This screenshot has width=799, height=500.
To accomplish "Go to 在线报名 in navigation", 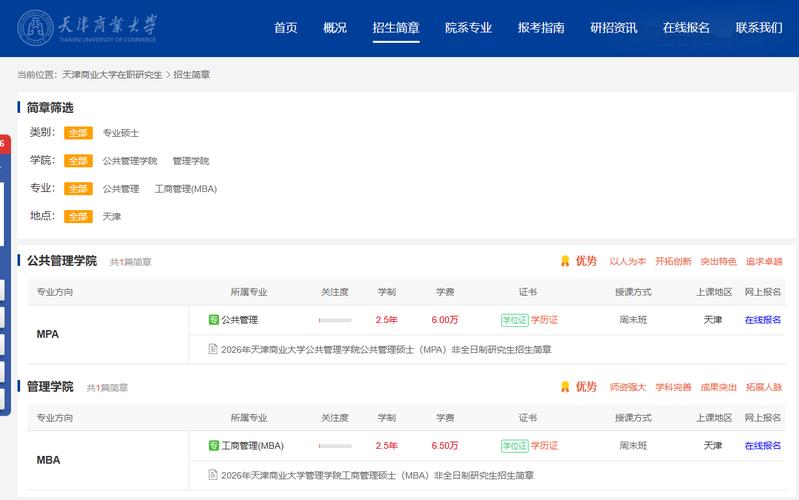I will pos(686,28).
